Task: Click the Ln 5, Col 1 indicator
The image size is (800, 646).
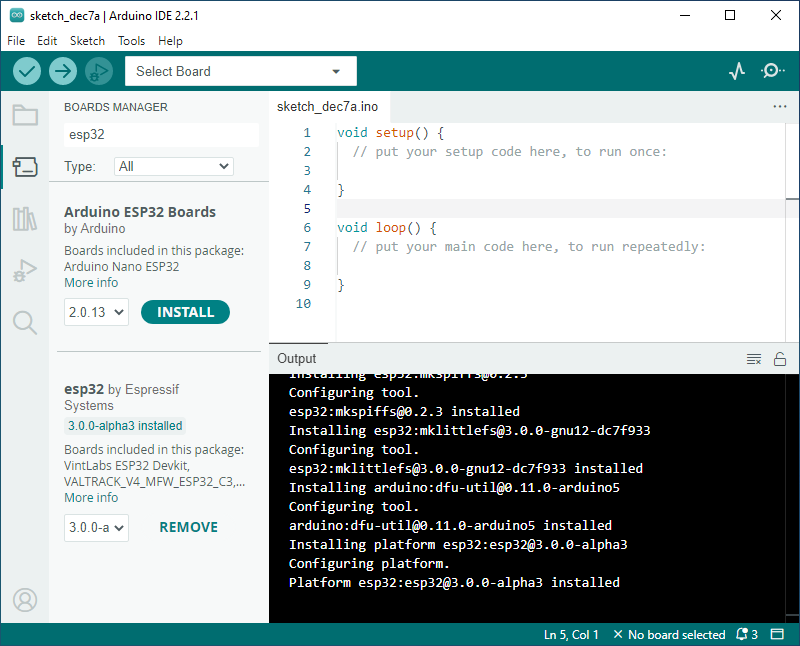Action: point(571,634)
